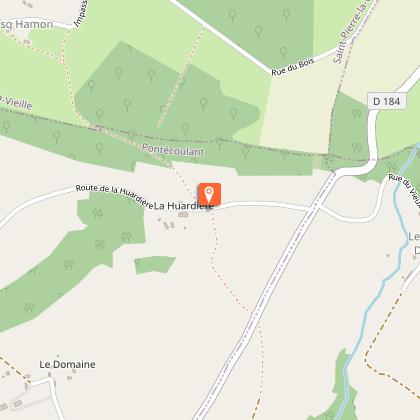Click the building near La Huardière label
Screen dimensions: 420x420
click(183, 215)
